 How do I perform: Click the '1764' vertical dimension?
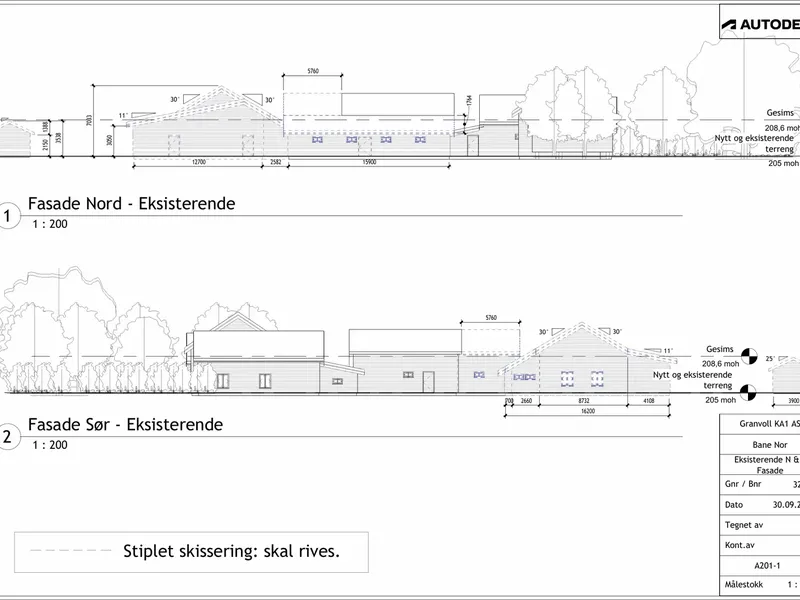click(x=469, y=101)
